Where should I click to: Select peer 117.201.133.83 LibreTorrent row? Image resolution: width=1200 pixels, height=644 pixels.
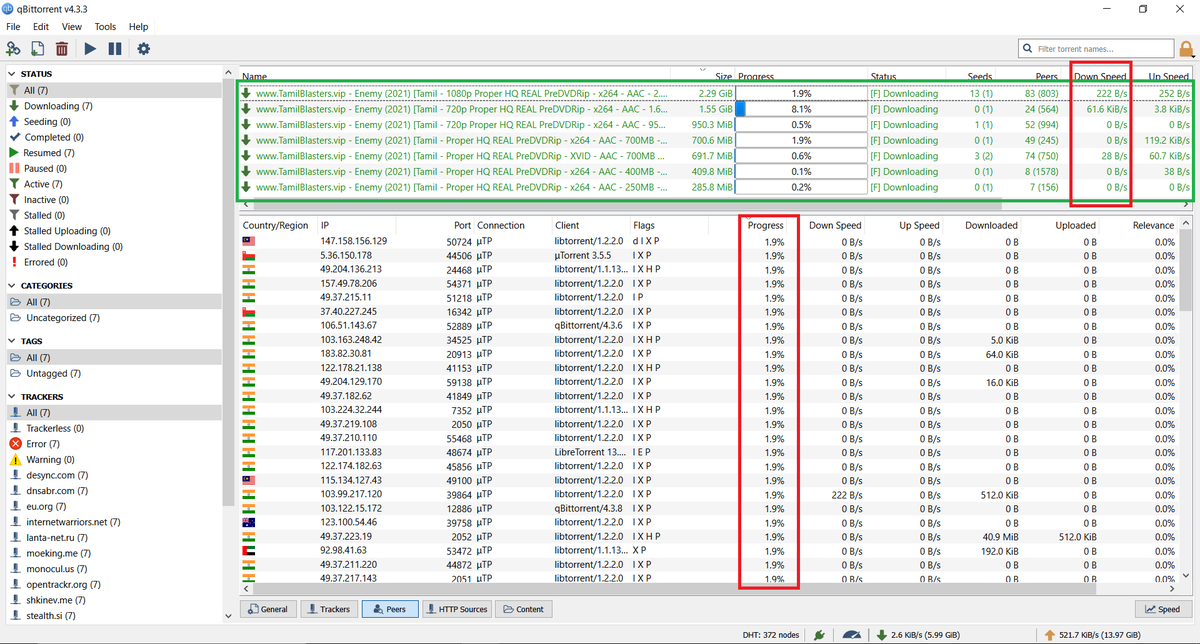(709, 452)
